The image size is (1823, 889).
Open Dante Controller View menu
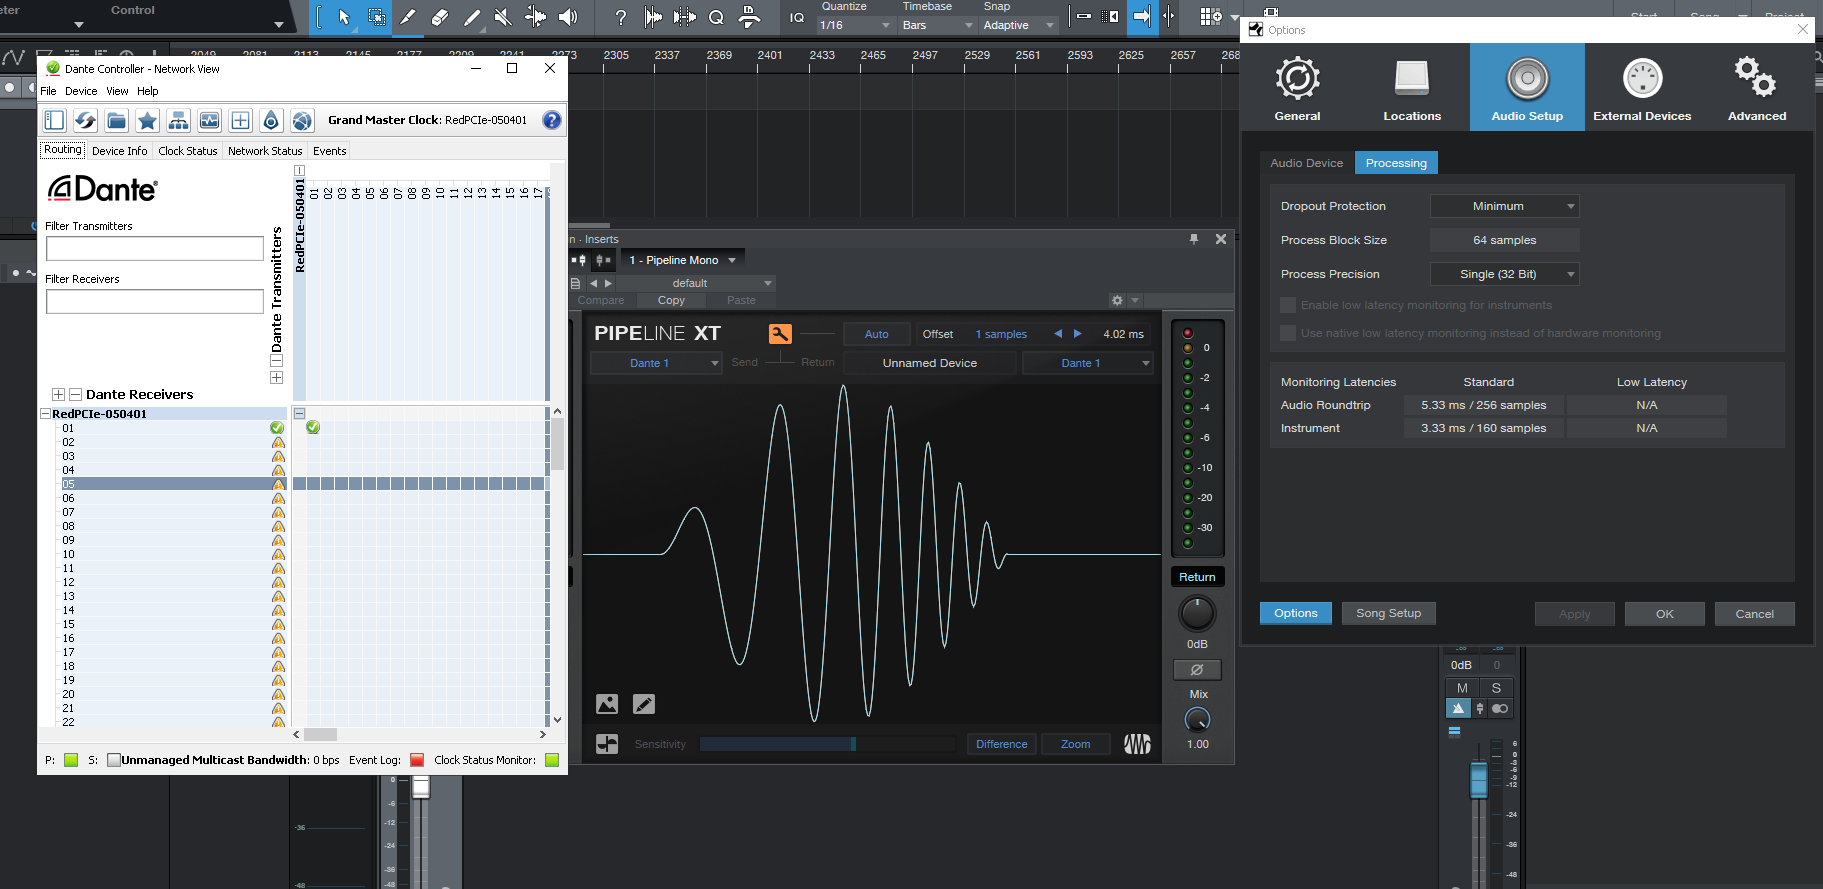pyautogui.click(x=117, y=91)
